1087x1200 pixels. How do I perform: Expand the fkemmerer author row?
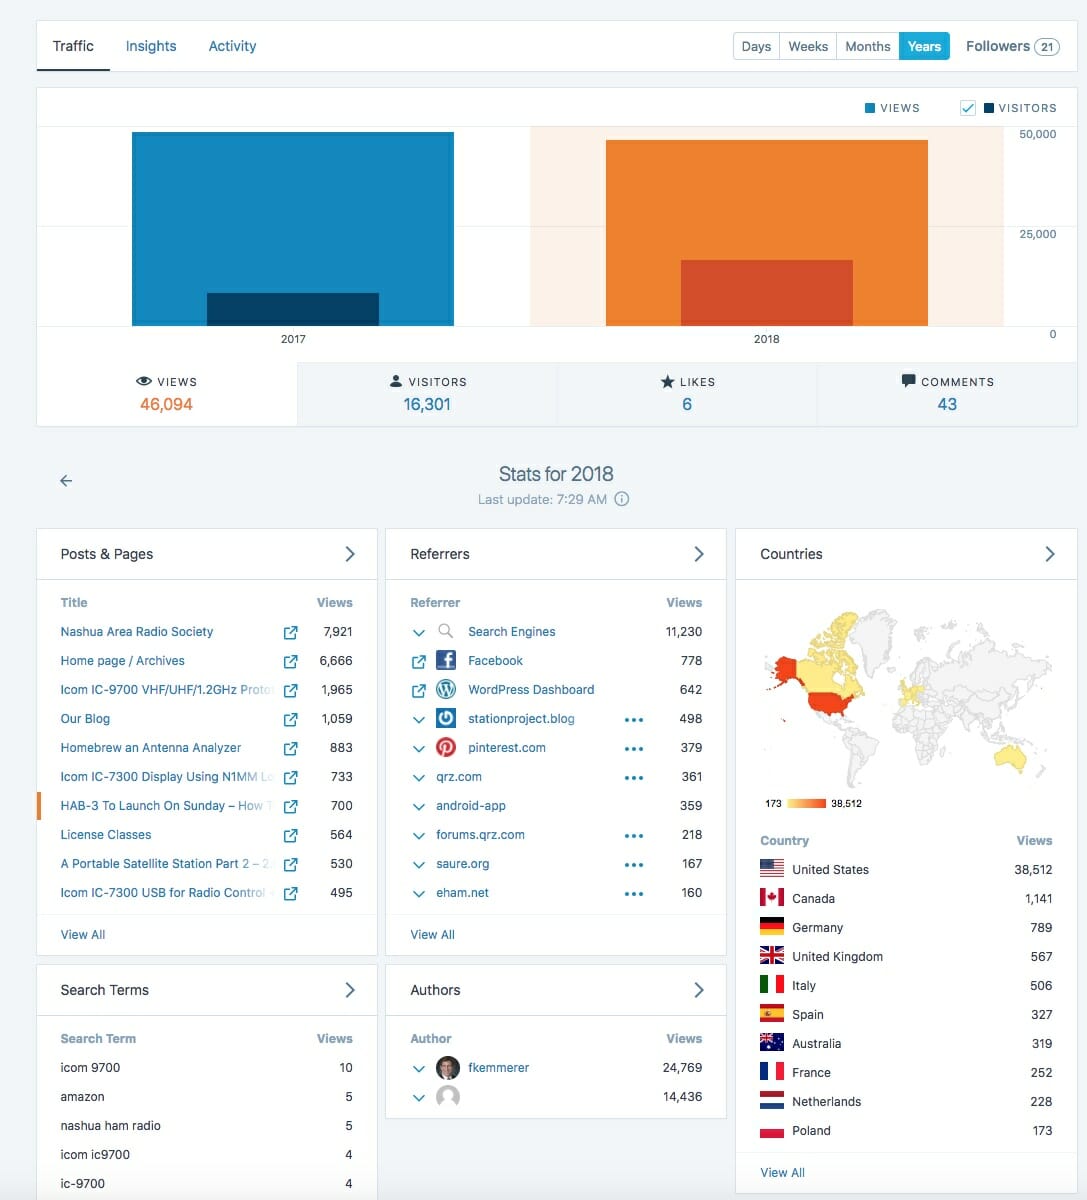click(x=419, y=1068)
